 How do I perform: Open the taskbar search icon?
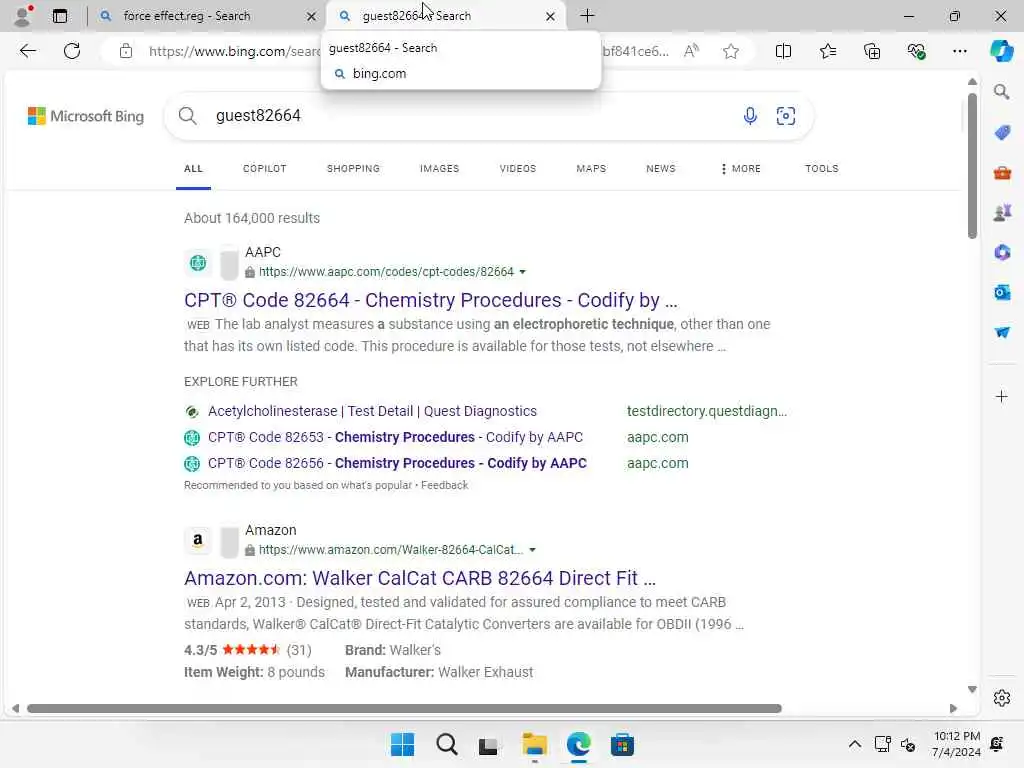(x=447, y=744)
